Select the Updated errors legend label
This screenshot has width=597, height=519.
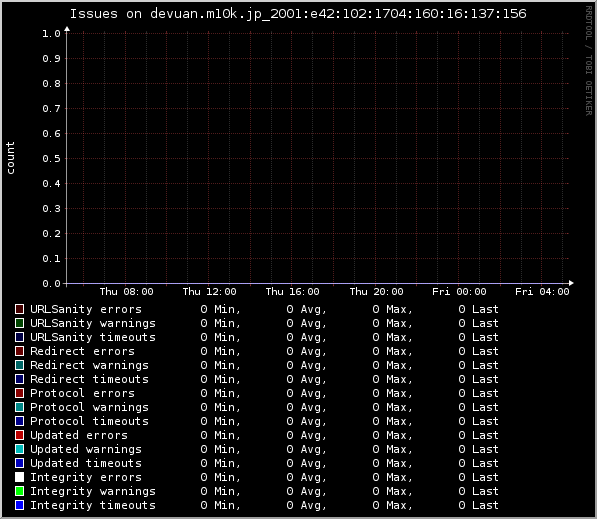click(x=79, y=435)
